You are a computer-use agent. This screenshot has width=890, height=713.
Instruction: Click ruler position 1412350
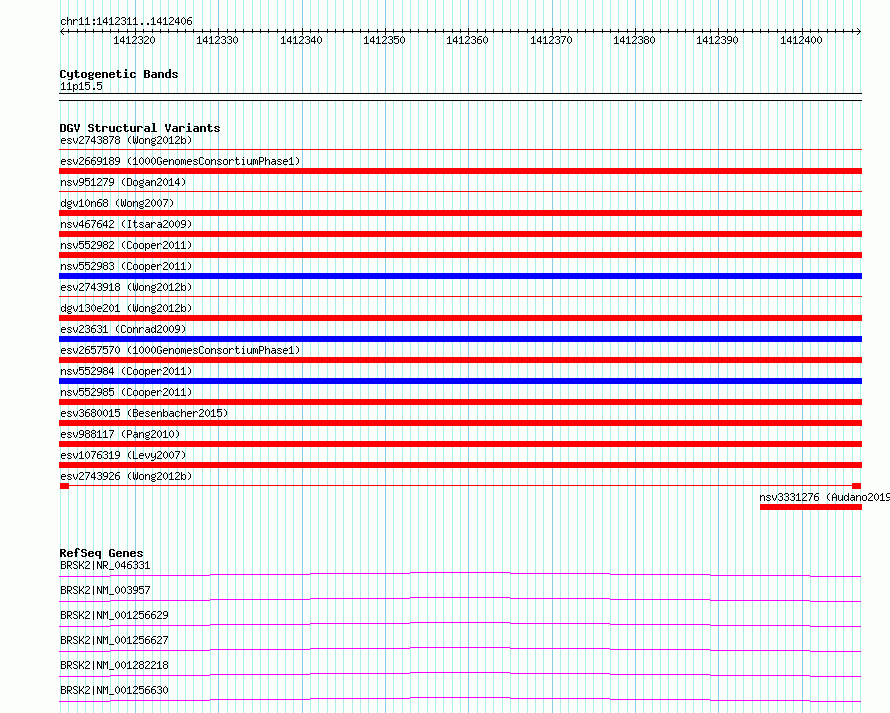pyautogui.click(x=384, y=40)
